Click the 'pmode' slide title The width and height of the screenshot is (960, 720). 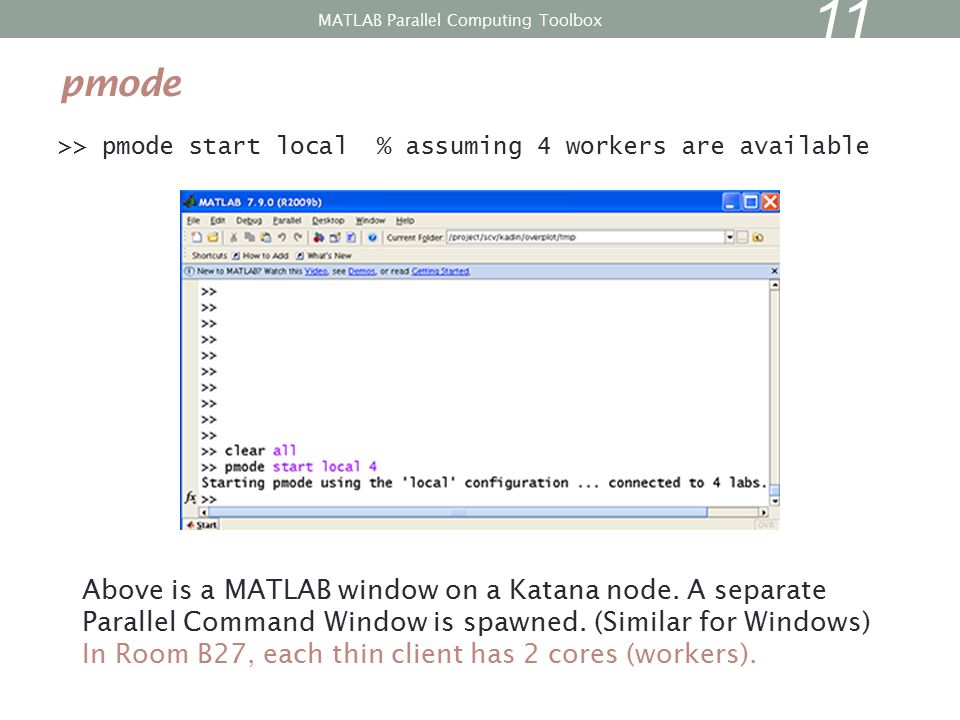pyautogui.click(x=121, y=83)
